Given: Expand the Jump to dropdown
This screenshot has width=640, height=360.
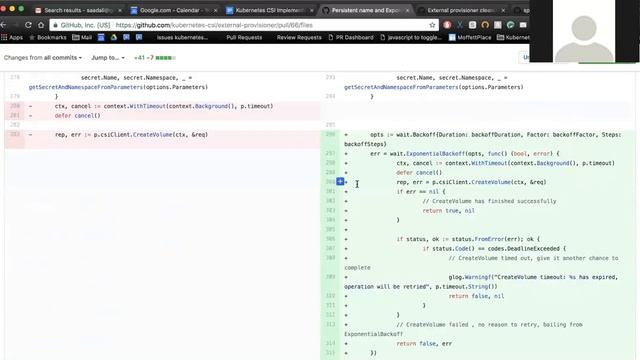Looking at the screenshot, I should [x=108, y=58].
